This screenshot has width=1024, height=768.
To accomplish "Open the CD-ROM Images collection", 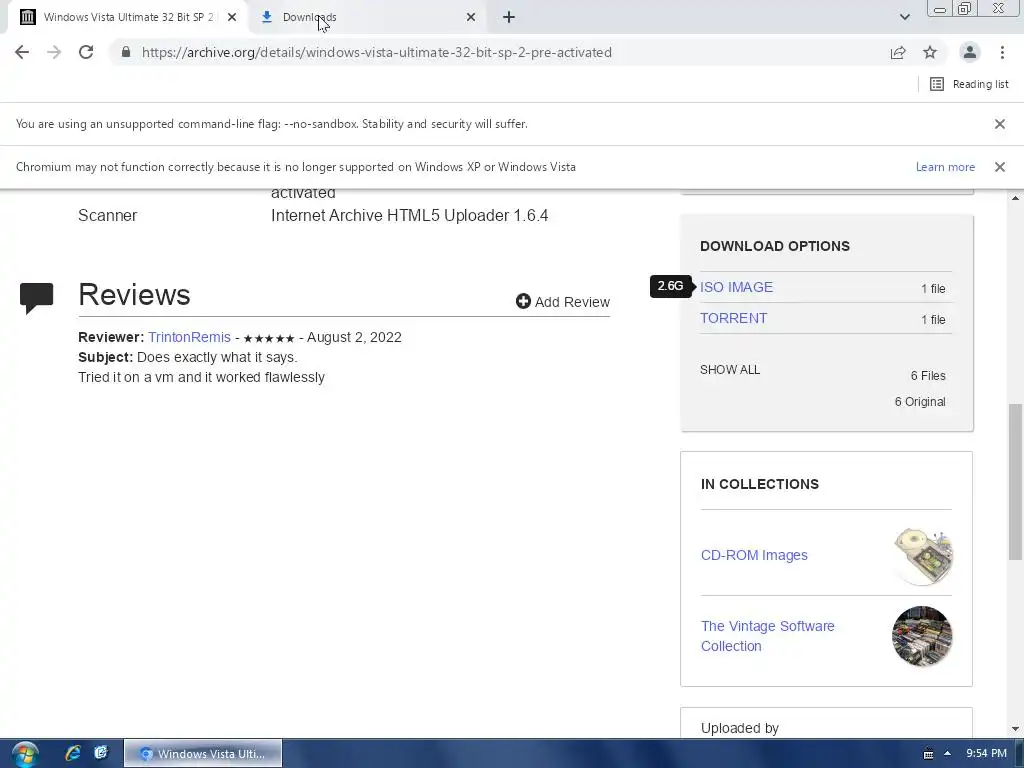I will (754, 555).
